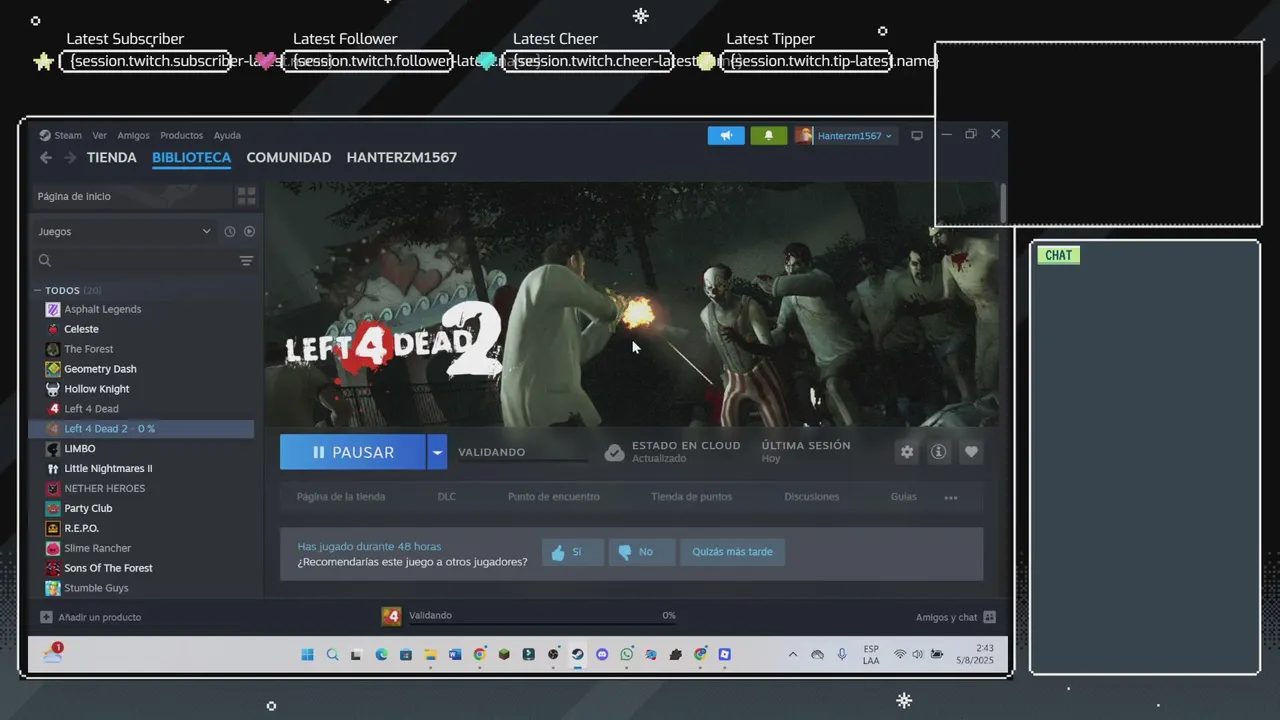The image size is (1280, 720).
Task: Select Left 4 Dead in game list
Action: (x=141, y=409)
